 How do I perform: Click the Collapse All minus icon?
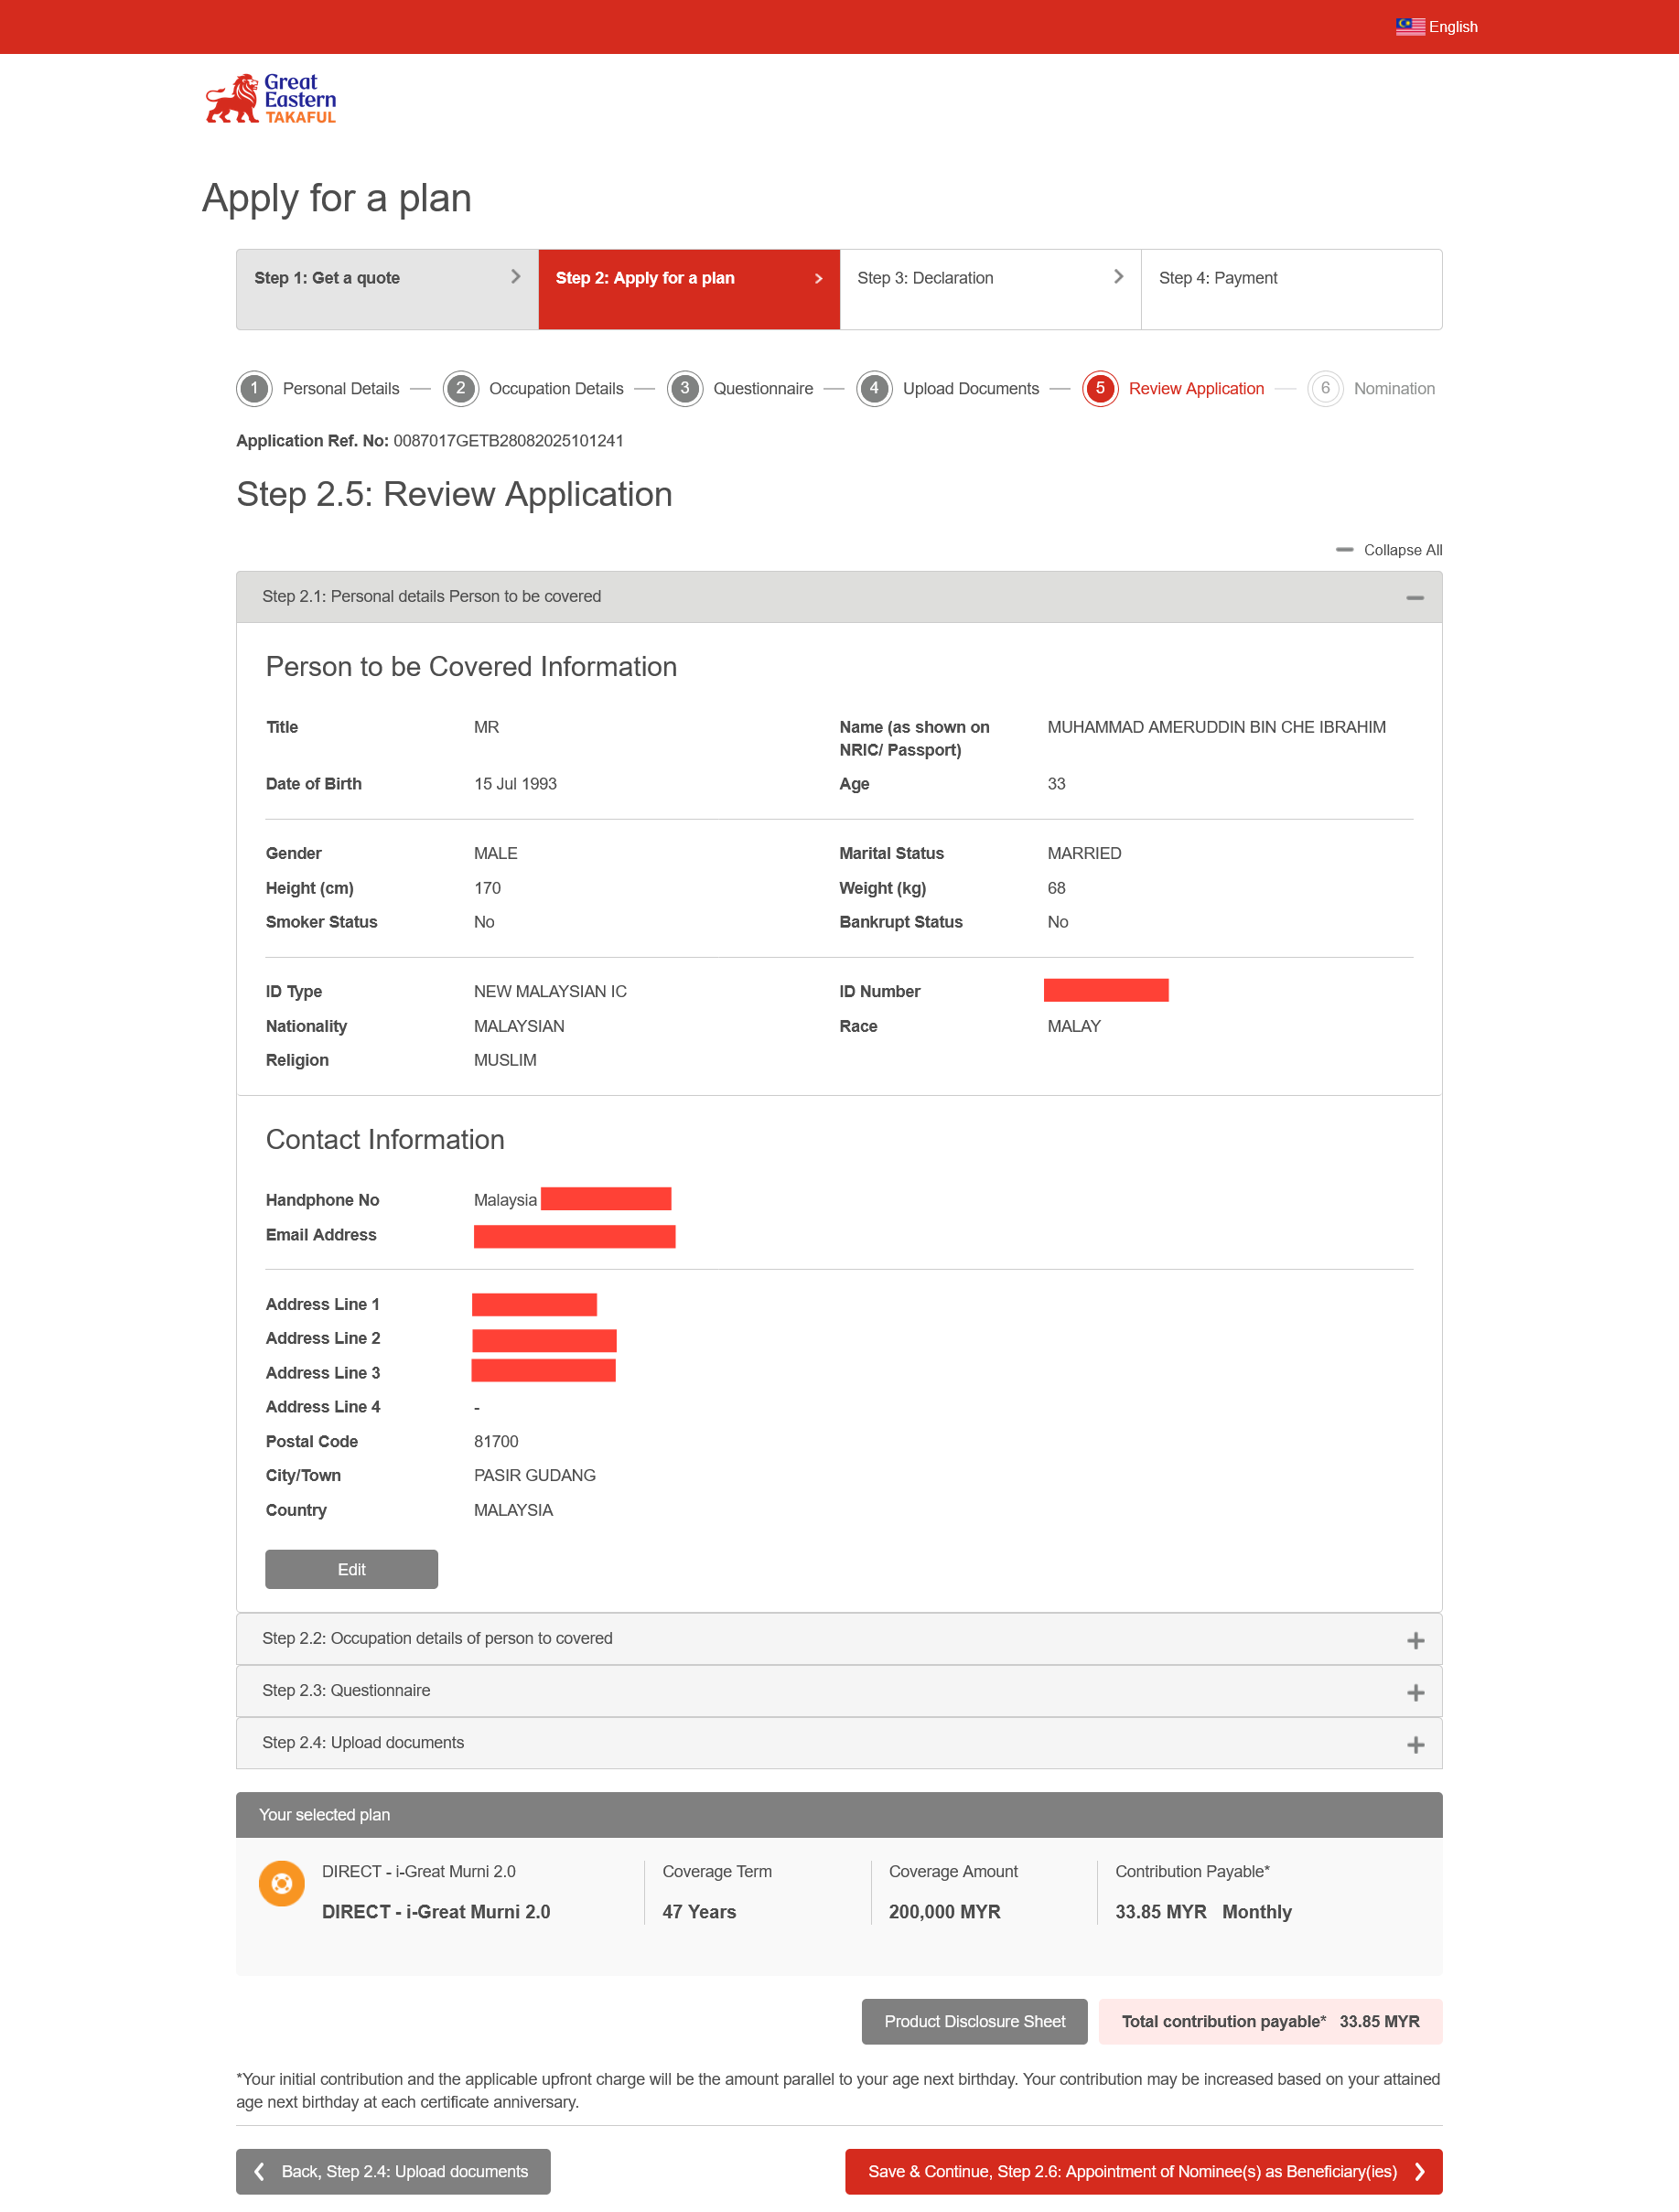1345,550
